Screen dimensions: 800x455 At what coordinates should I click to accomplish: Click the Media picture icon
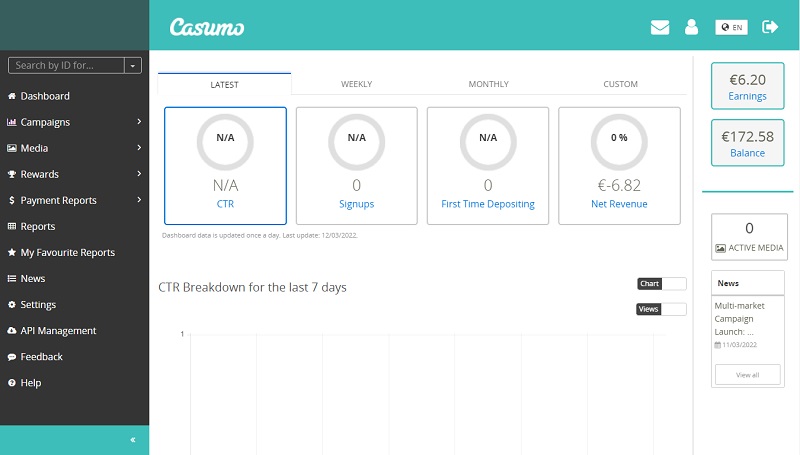point(12,148)
